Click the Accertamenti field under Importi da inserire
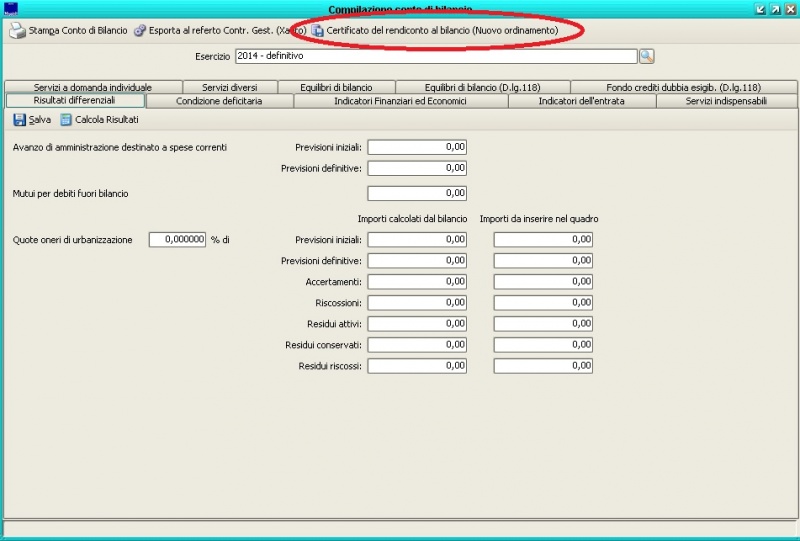Screen dimensions: 800x541 [x=543, y=282]
